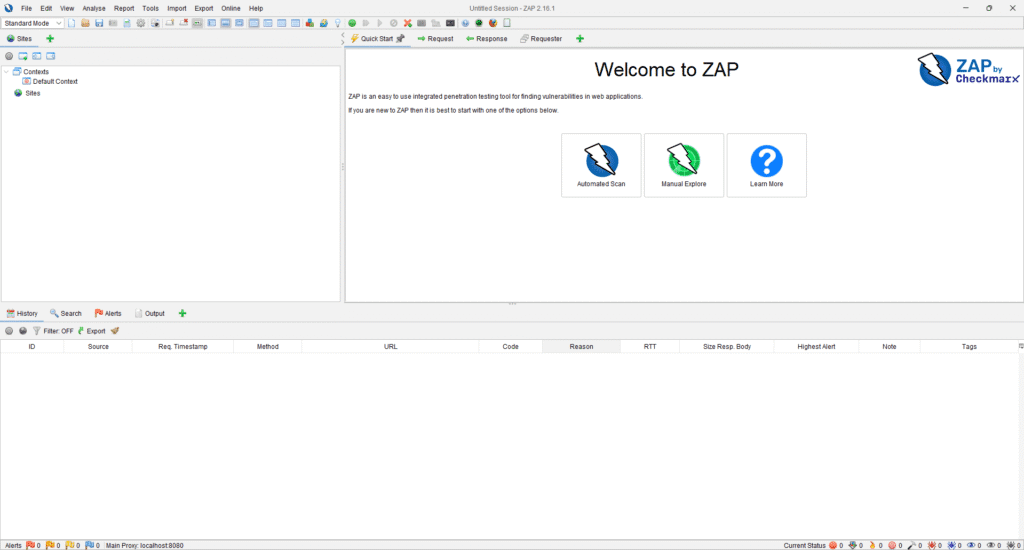Sort history by the URL column header

390,347
